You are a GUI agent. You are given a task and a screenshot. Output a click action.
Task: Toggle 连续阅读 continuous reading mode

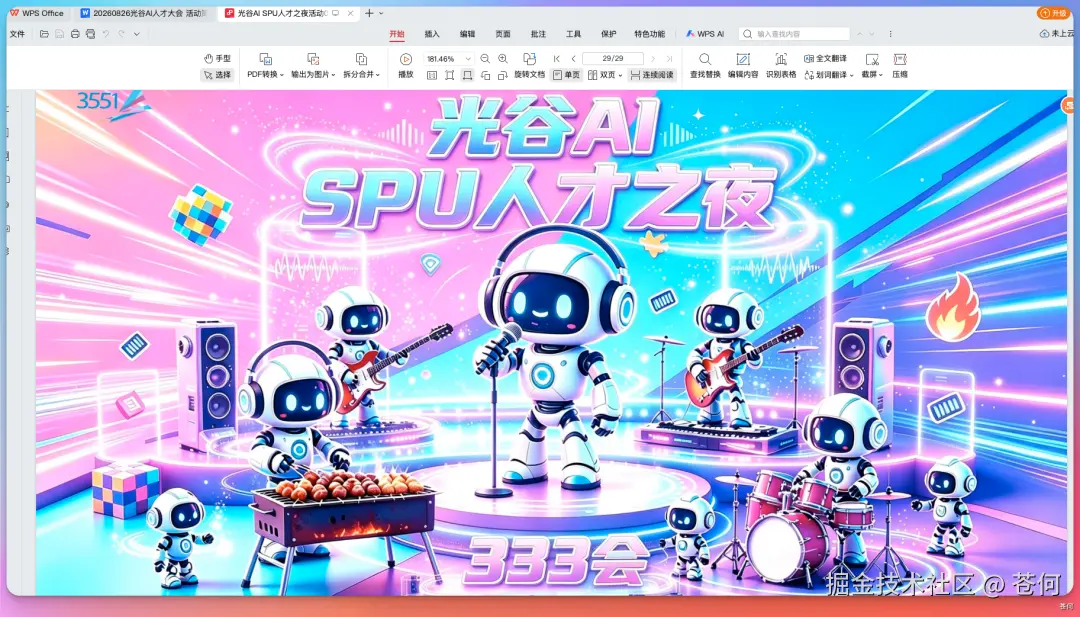coord(652,74)
